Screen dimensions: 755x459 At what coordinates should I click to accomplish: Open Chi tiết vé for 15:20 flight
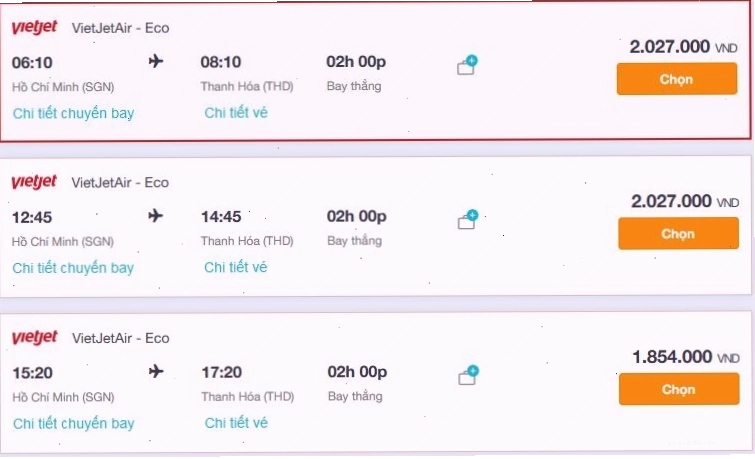pyautogui.click(x=236, y=423)
